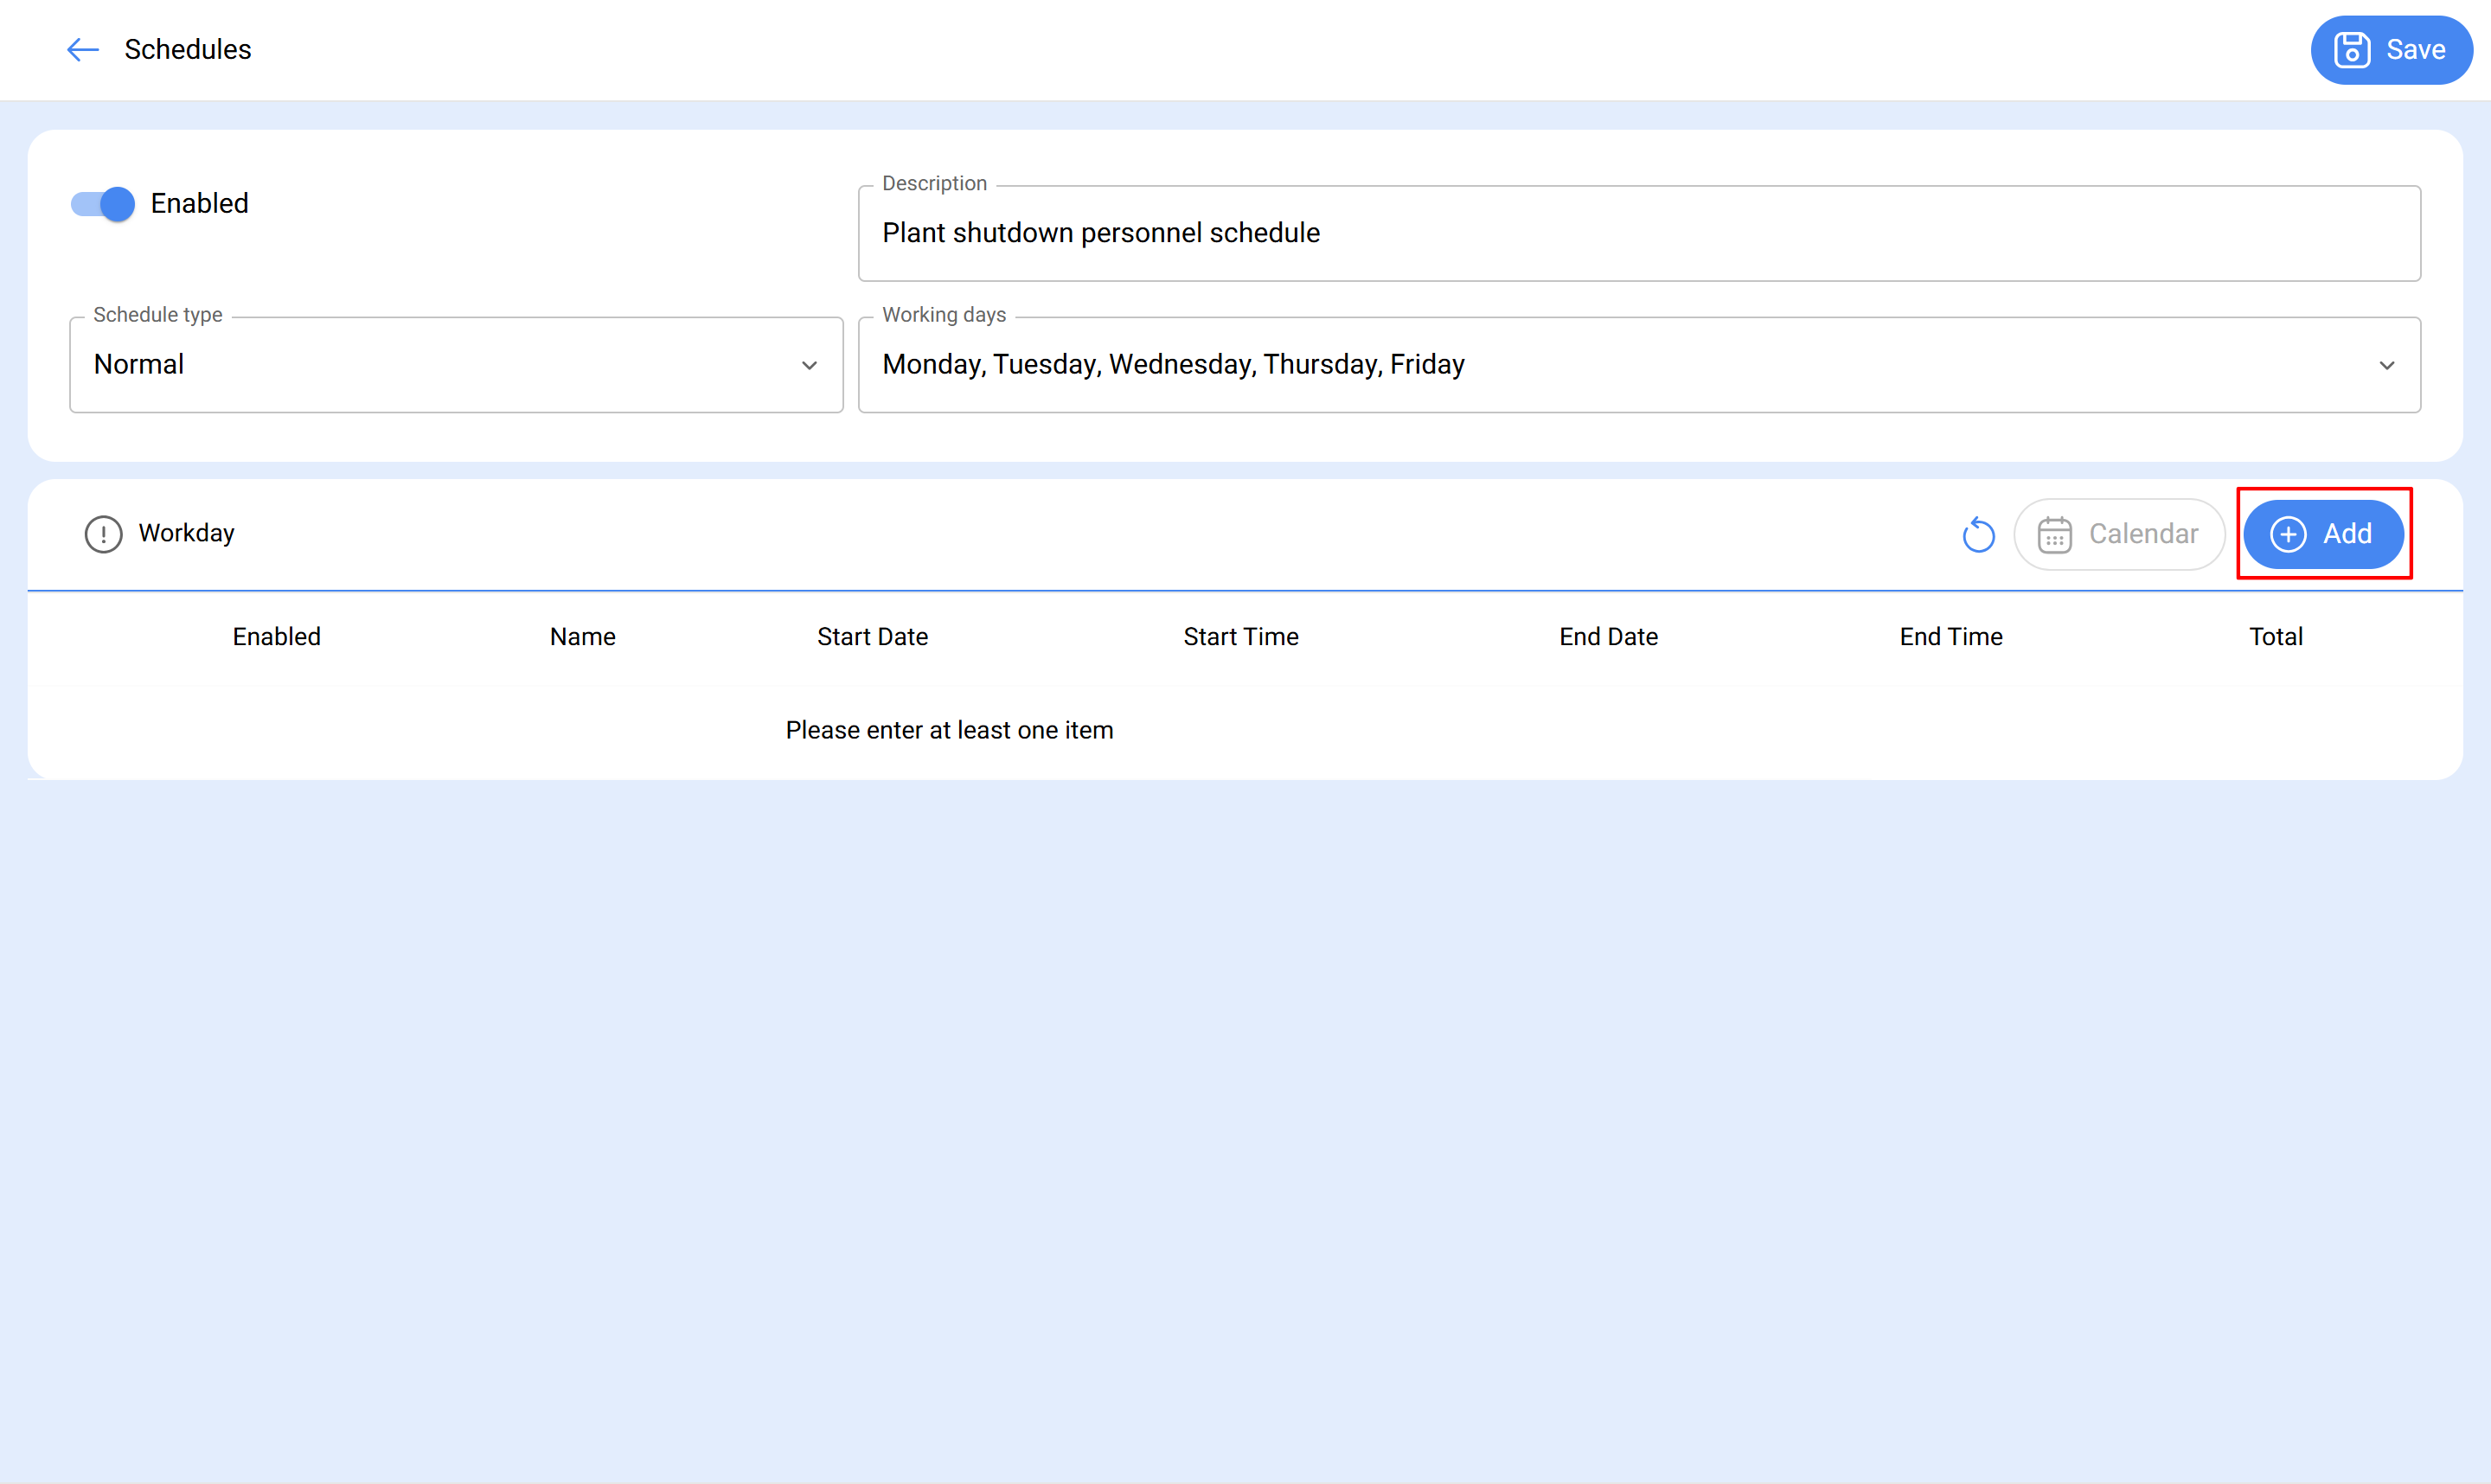Expand the Working days chevron
This screenshot has height=1484, width=2491.
tap(2386, 366)
